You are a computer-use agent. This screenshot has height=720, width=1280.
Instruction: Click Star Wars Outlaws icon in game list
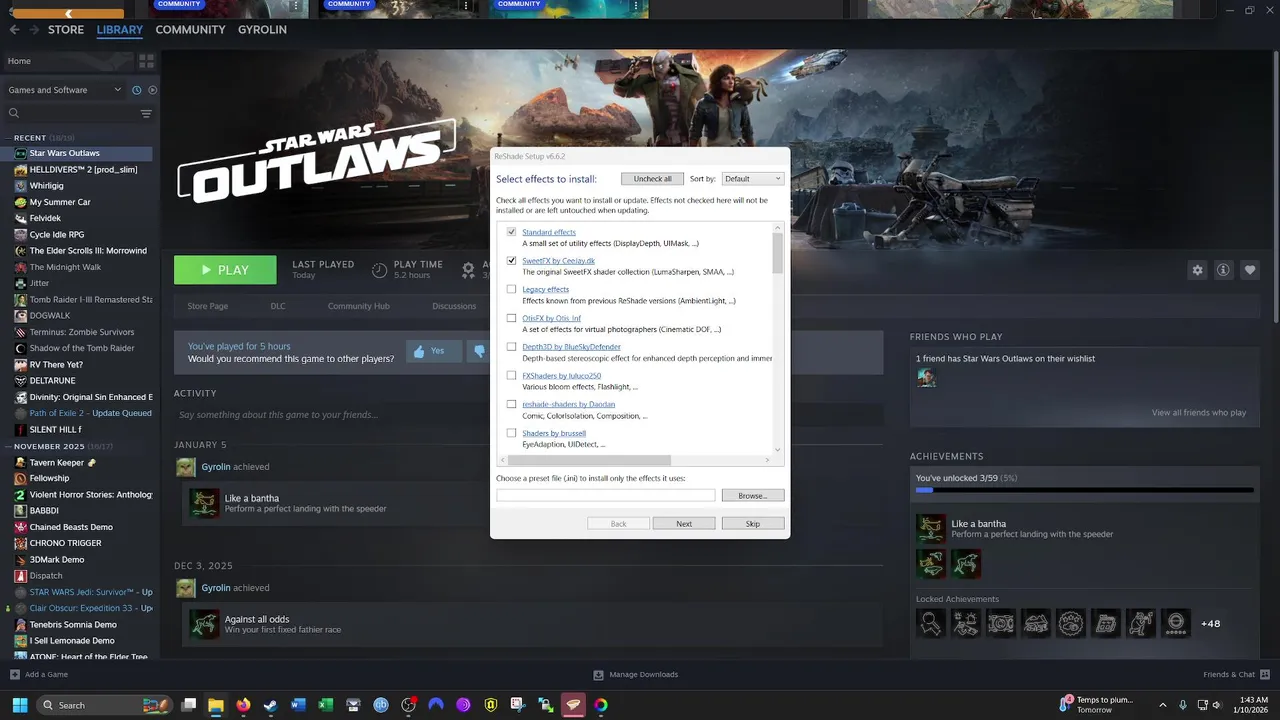21,153
